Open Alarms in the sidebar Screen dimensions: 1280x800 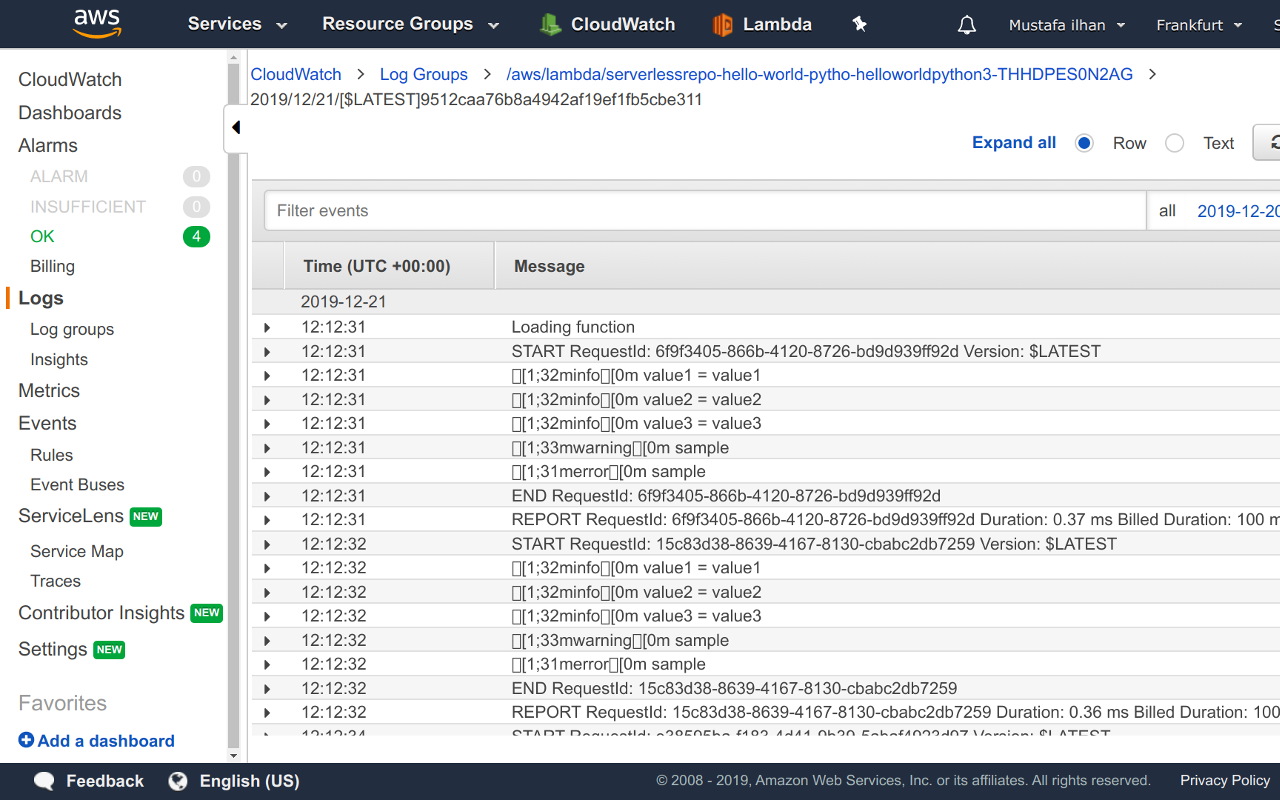[48, 146]
